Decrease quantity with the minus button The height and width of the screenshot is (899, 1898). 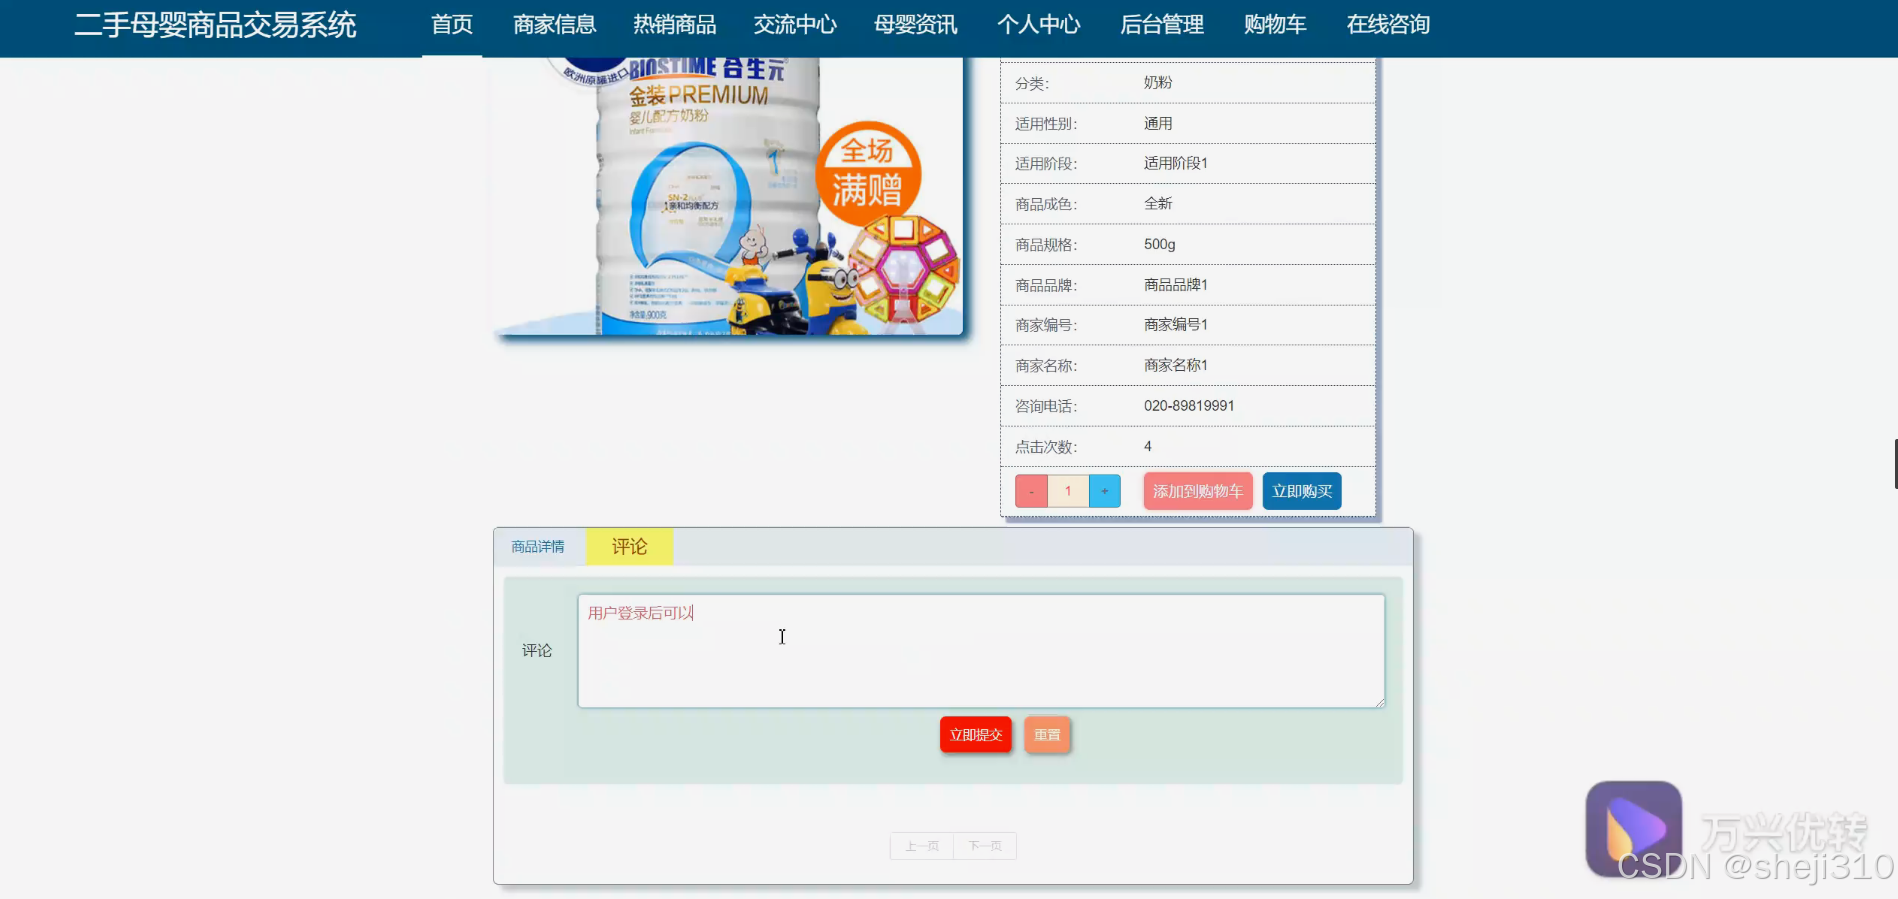coord(1031,491)
